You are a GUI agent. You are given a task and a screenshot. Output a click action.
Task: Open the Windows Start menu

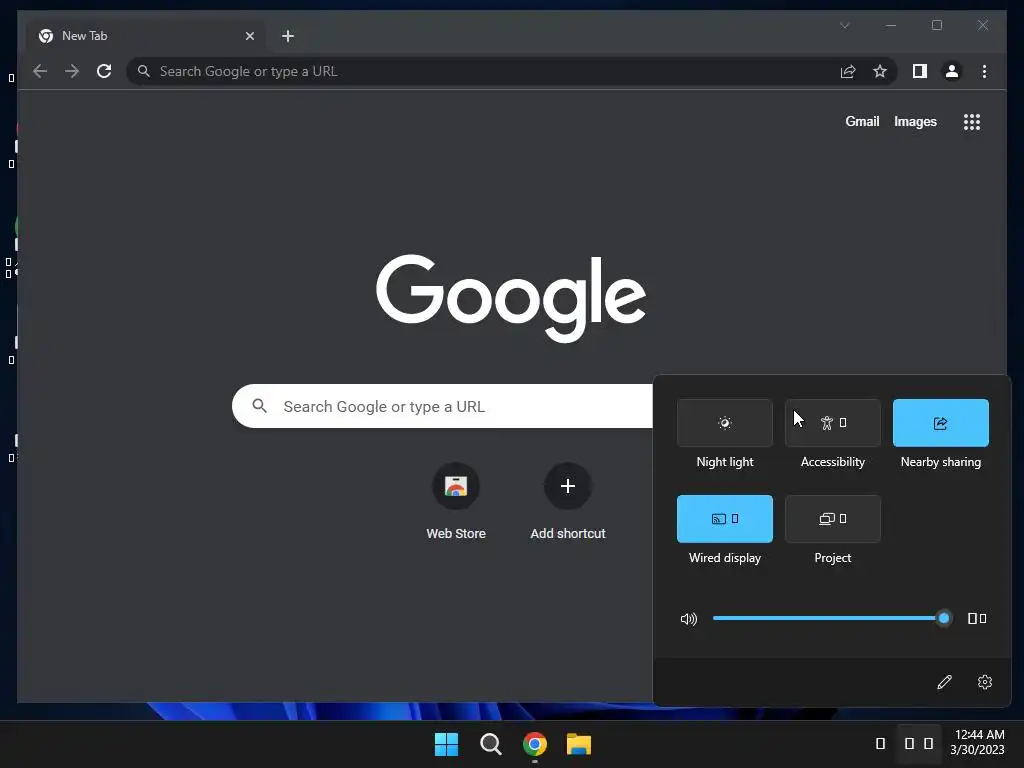tap(447, 744)
